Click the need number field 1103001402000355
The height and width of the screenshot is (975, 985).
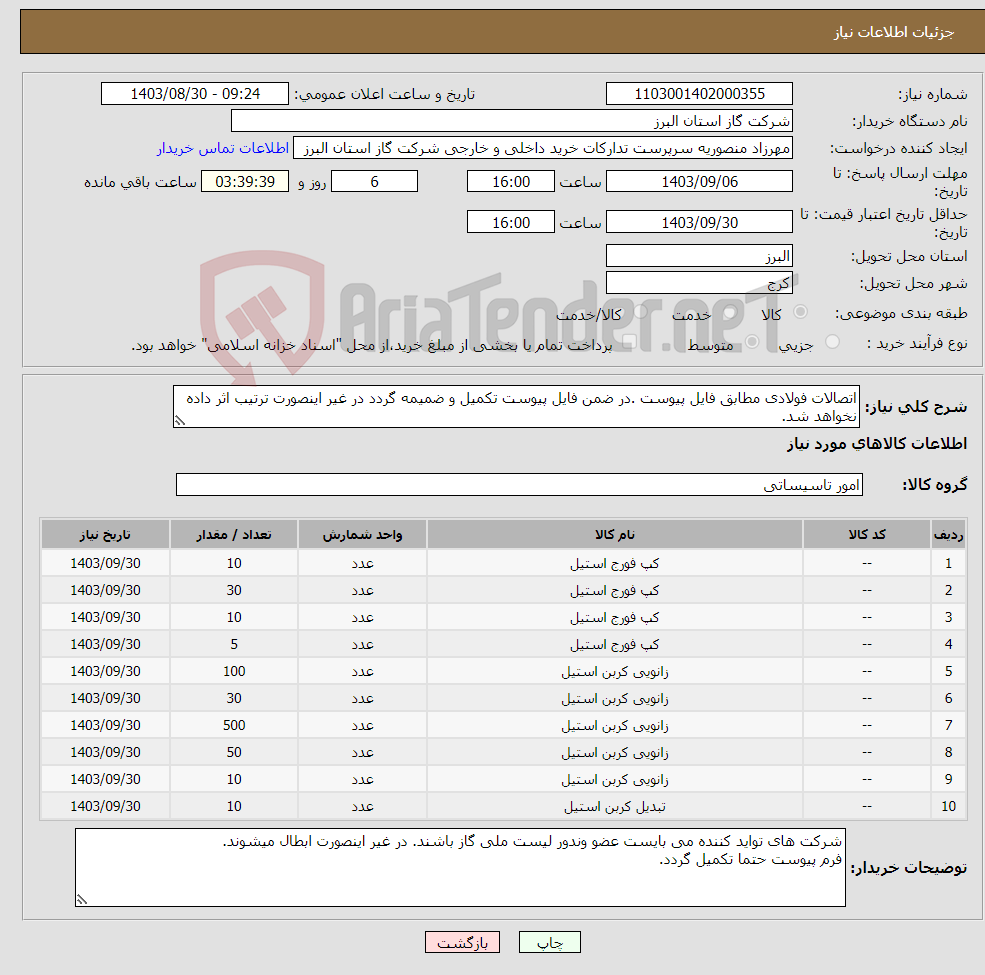coord(699,94)
